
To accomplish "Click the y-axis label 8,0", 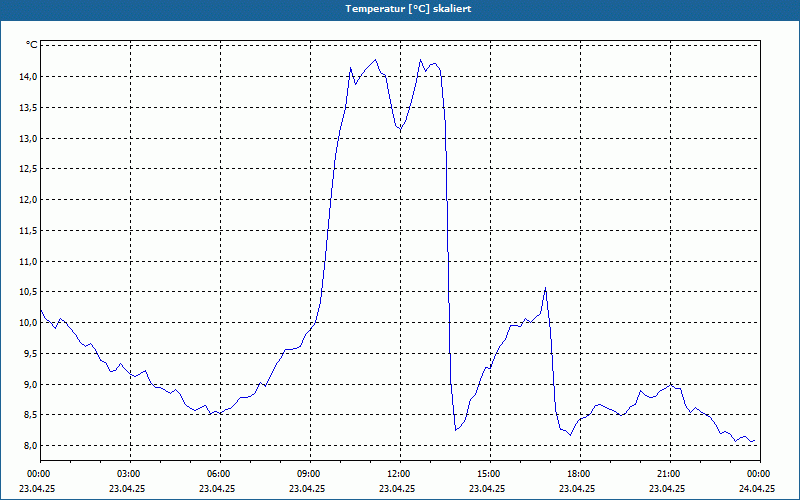I will pyautogui.click(x=30, y=445).
